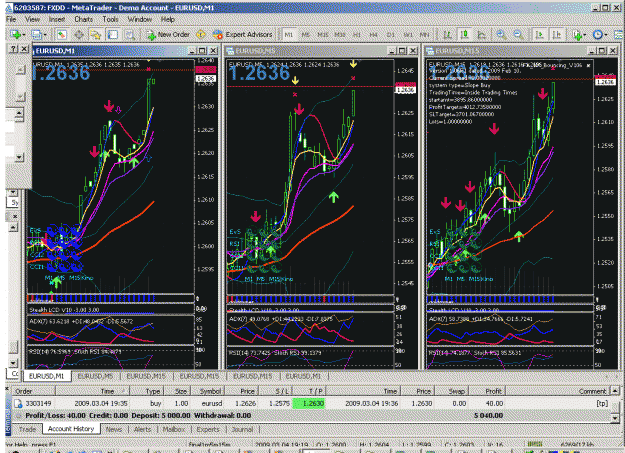625x453 pixels.
Task: Toggle the Navigator panel icon
Action: pos(96,35)
